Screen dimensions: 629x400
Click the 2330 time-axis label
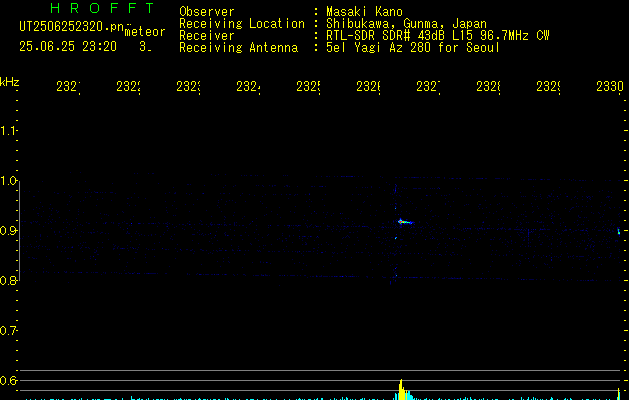click(610, 86)
